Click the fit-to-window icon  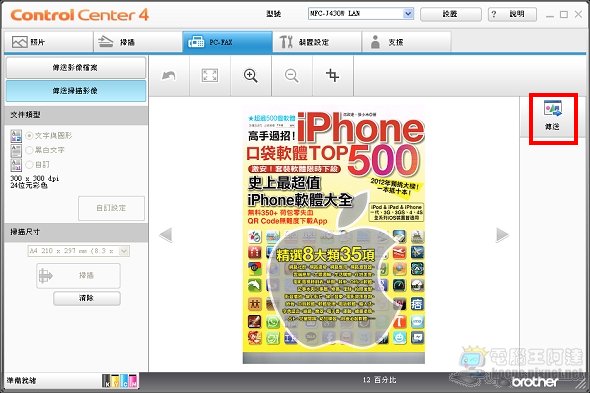[210, 76]
